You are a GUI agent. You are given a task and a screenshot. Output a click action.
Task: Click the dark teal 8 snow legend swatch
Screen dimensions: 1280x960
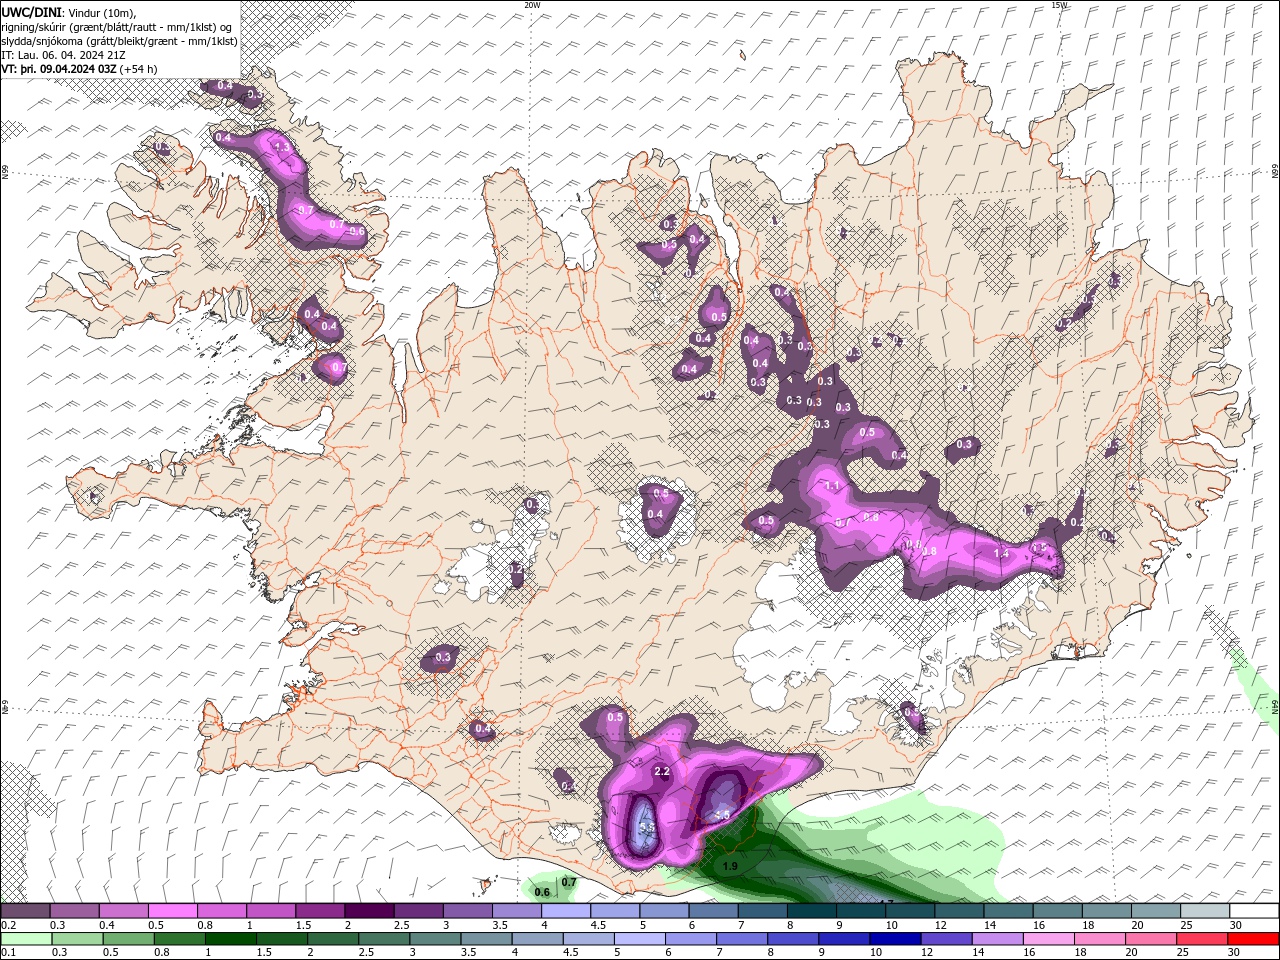coord(812,911)
